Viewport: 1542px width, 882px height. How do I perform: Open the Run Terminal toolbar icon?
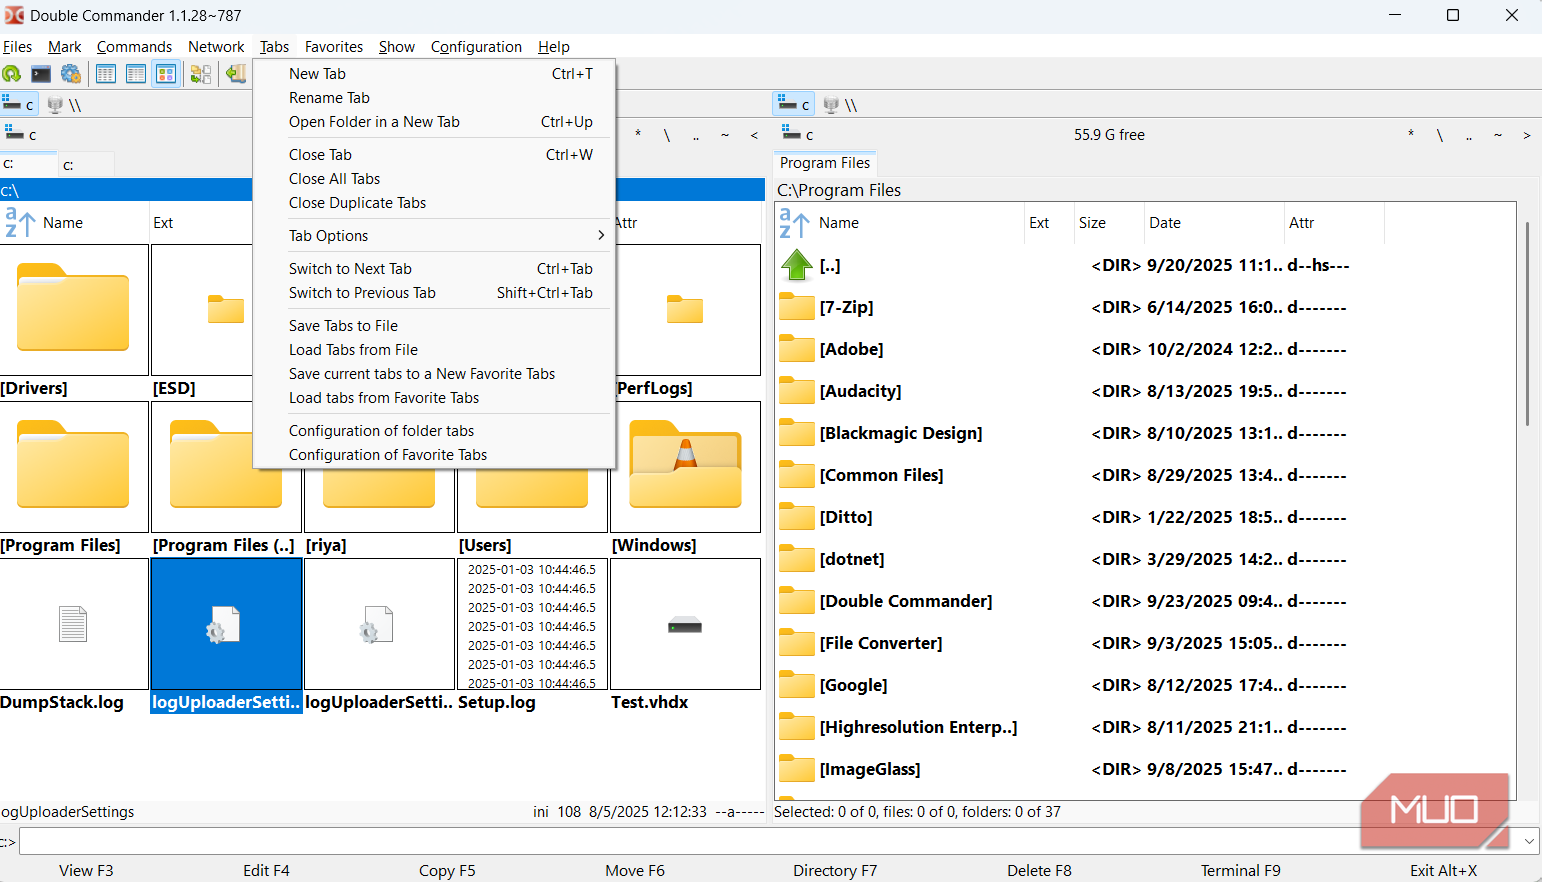(x=41, y=74)
